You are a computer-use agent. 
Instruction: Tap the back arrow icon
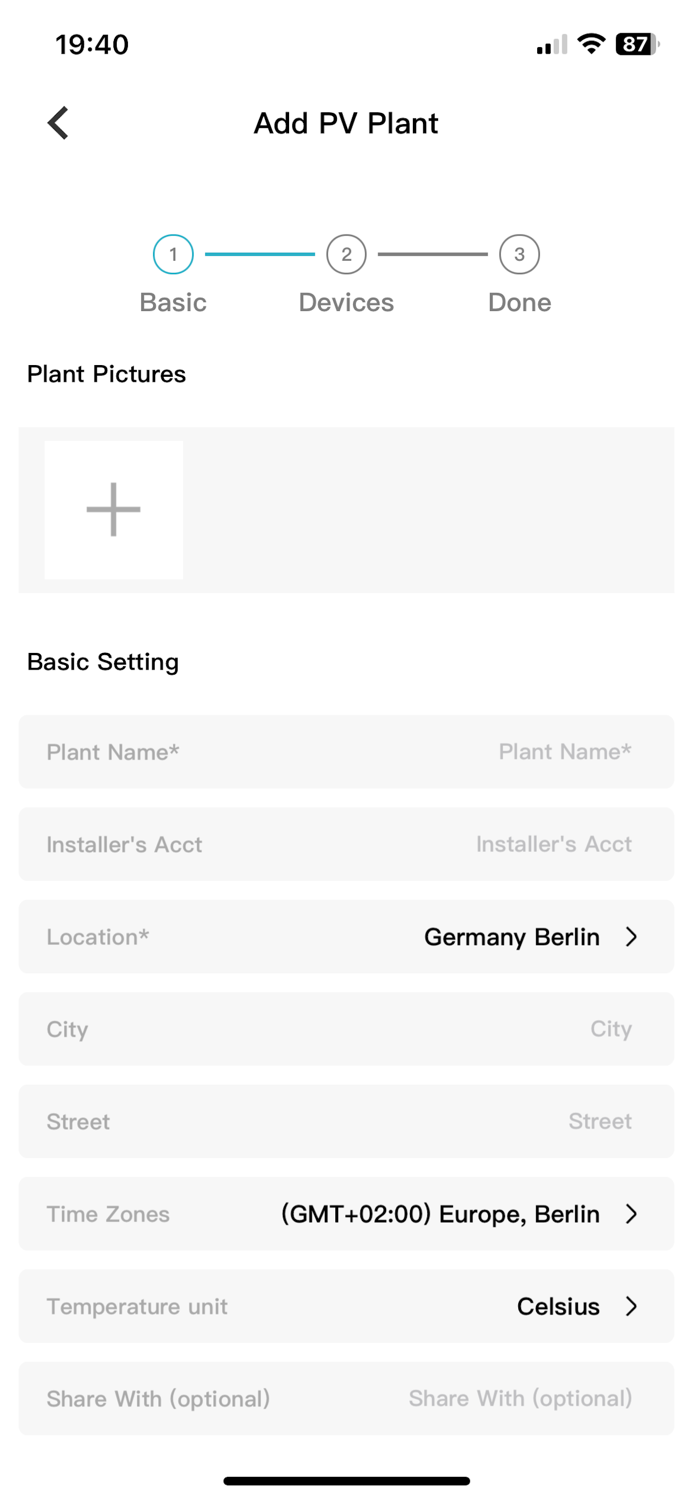tap(58, 123)
